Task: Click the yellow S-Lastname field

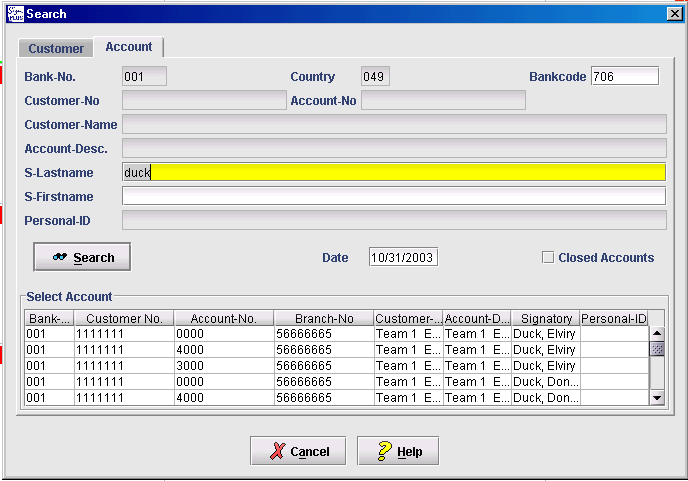Action: click(393, 172)
